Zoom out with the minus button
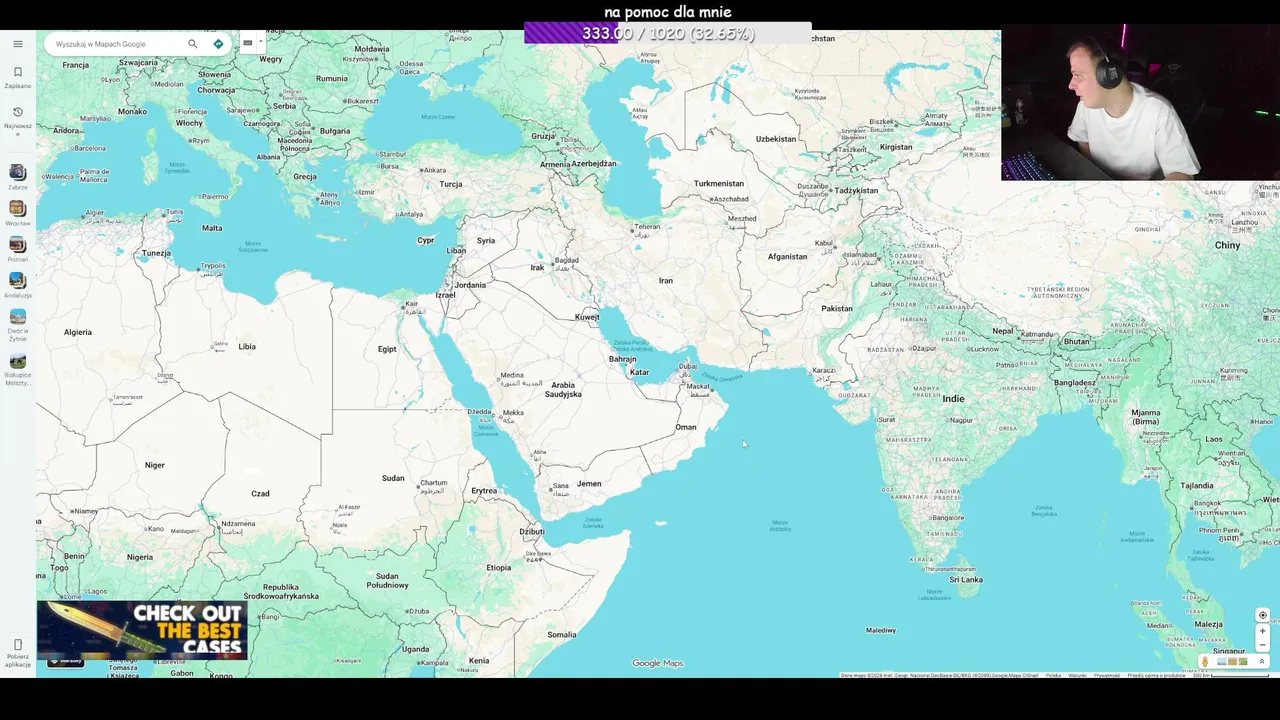The width and height of the screenshot is (1280, 720). [1262, 645]
